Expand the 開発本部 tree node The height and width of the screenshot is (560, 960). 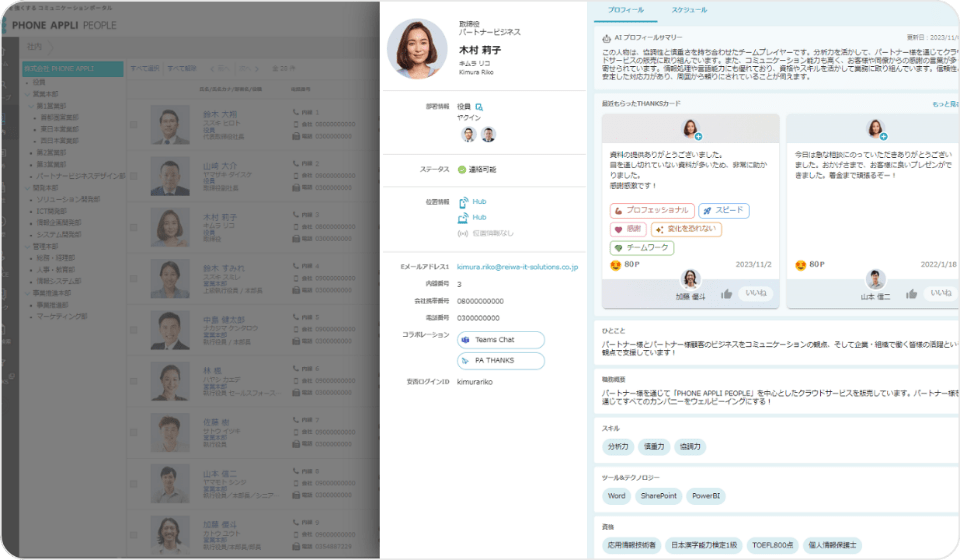click(x=26, y=185)
